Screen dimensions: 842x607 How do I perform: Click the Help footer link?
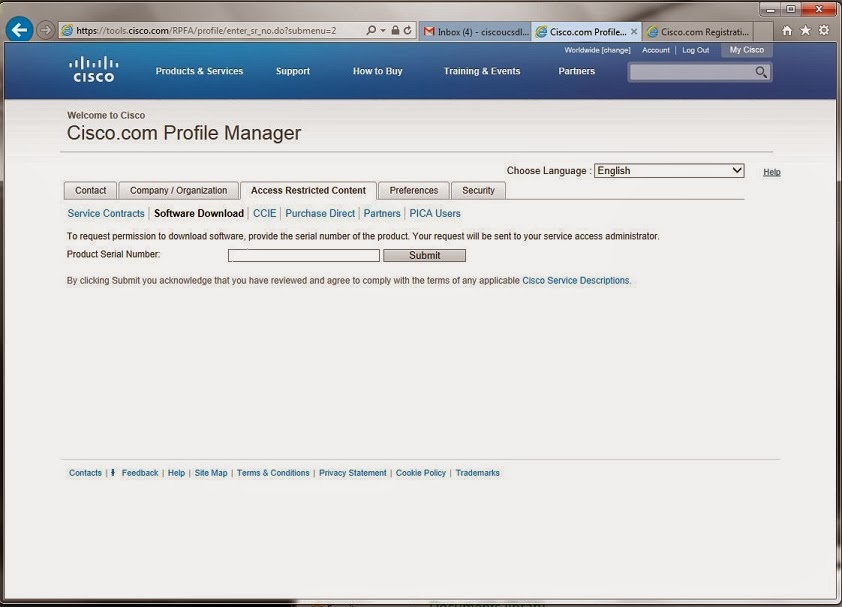point(176,473)
